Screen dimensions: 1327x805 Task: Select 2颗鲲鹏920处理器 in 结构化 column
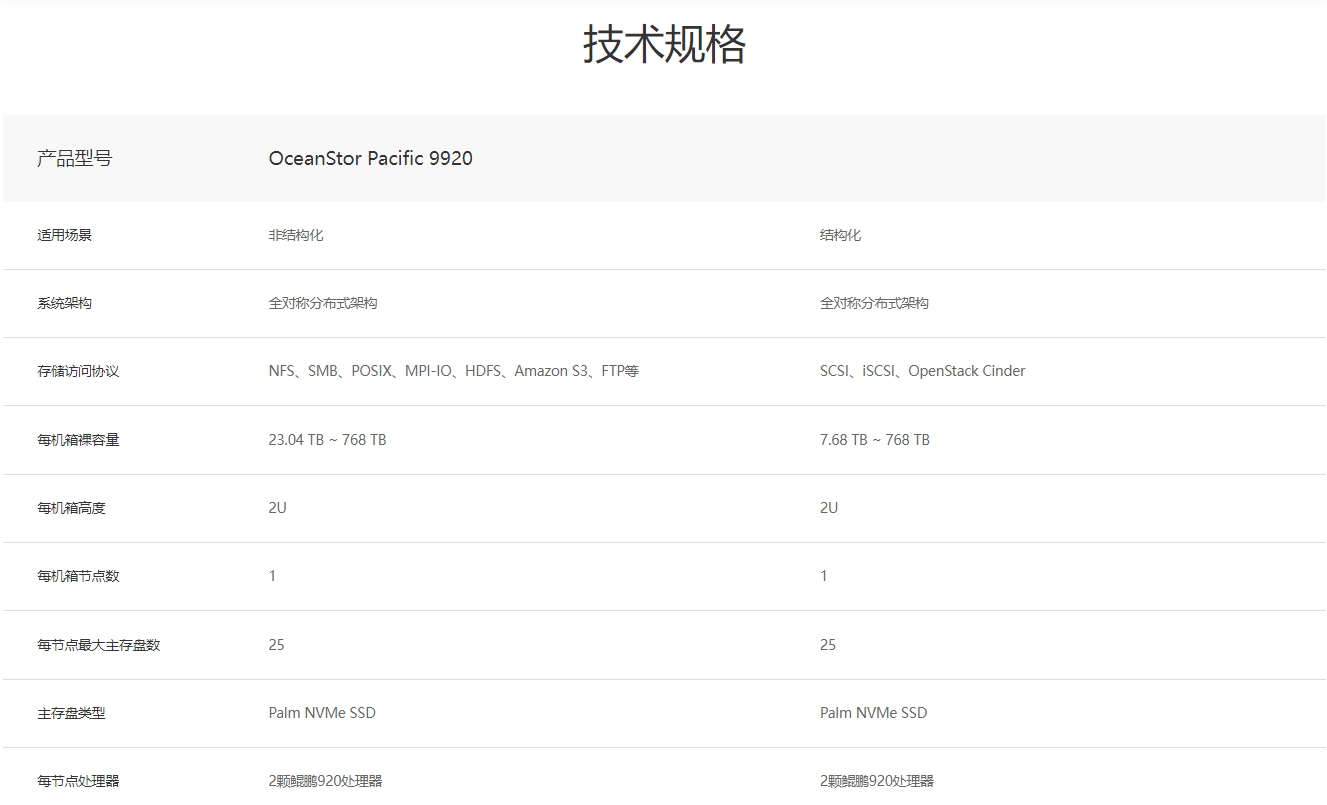[x=877, y=781]
